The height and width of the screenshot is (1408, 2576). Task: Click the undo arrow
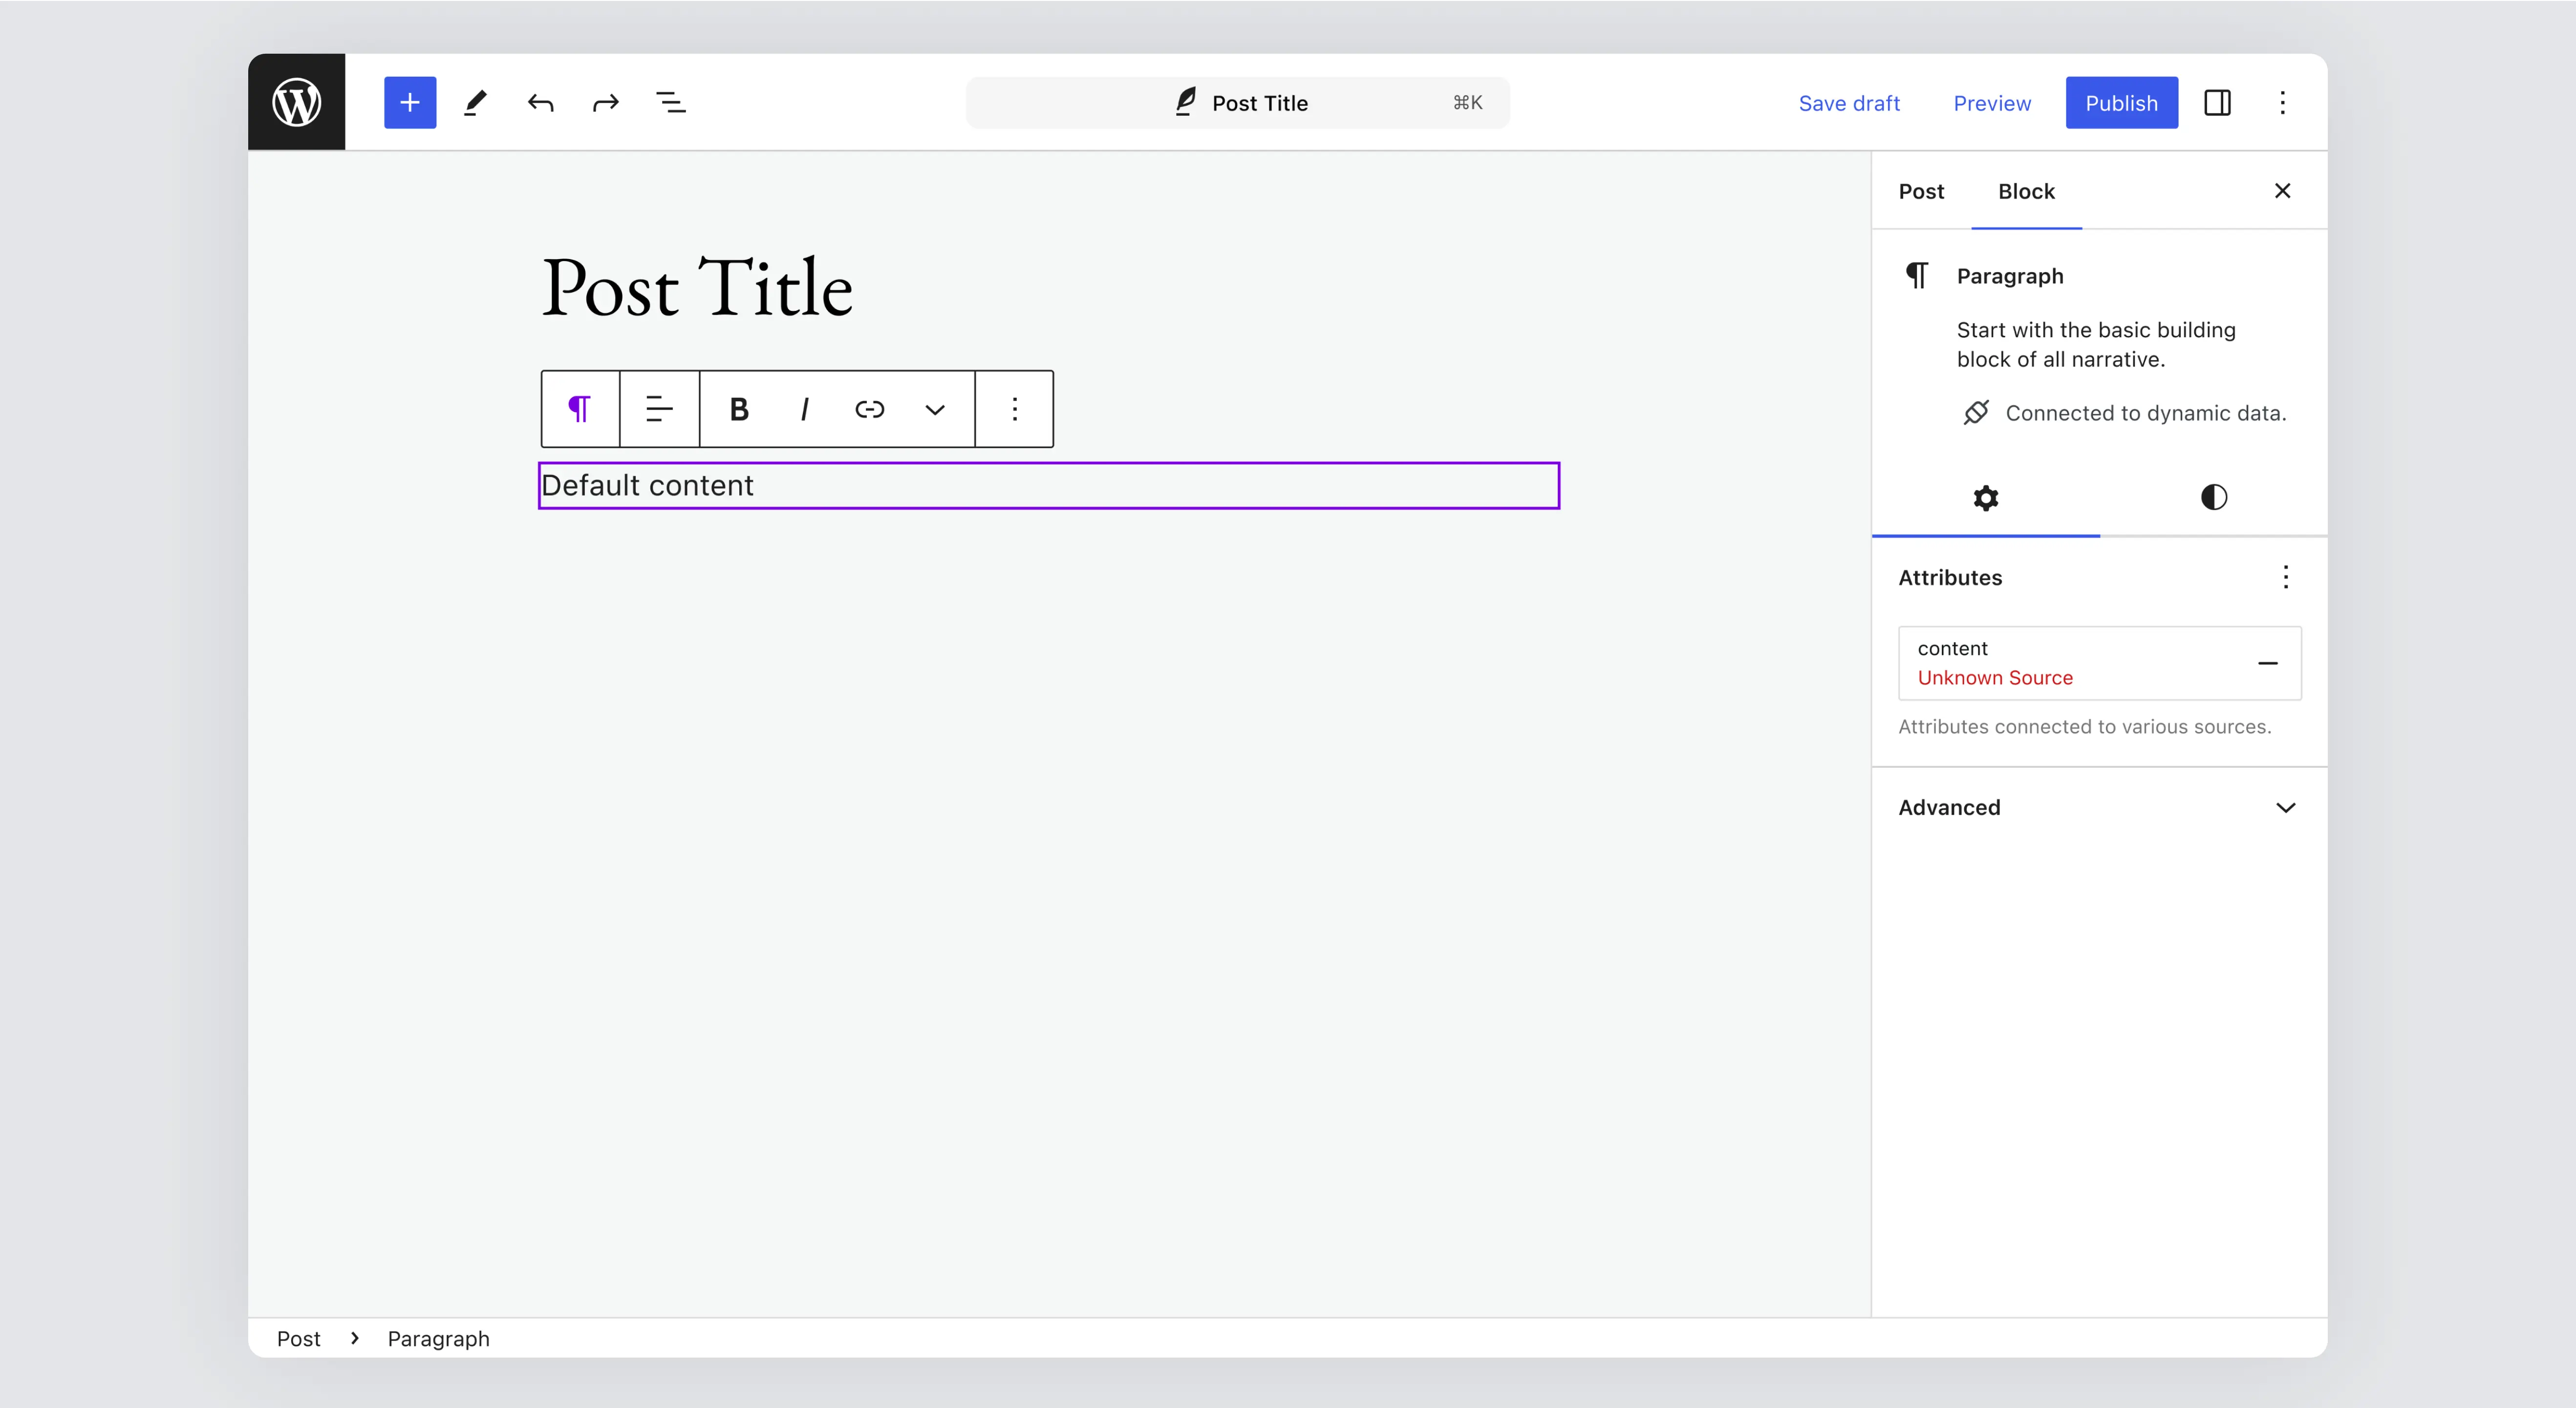[x=540, y=102]
